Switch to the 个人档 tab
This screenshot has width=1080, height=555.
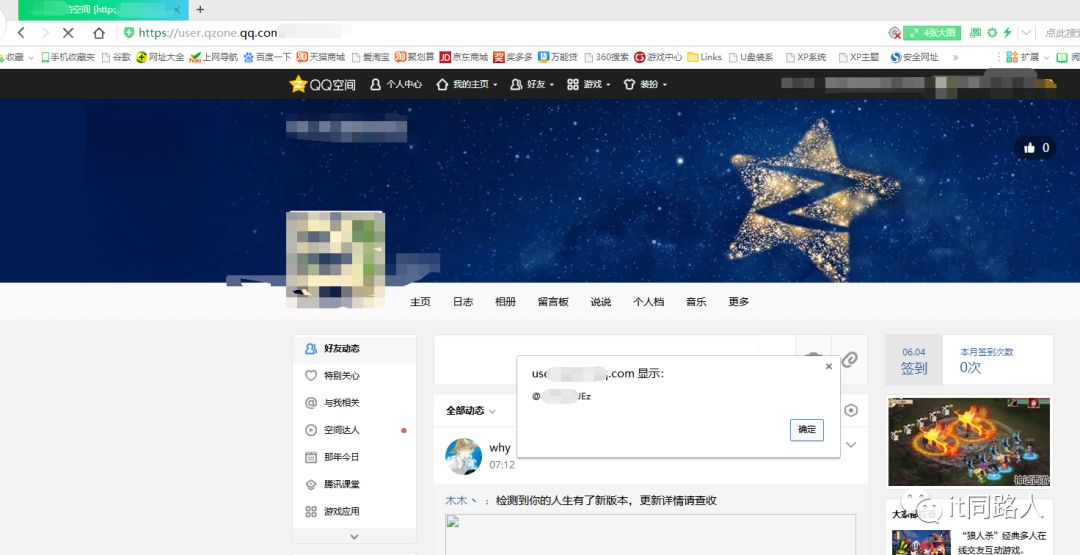[x=649, y=302]
